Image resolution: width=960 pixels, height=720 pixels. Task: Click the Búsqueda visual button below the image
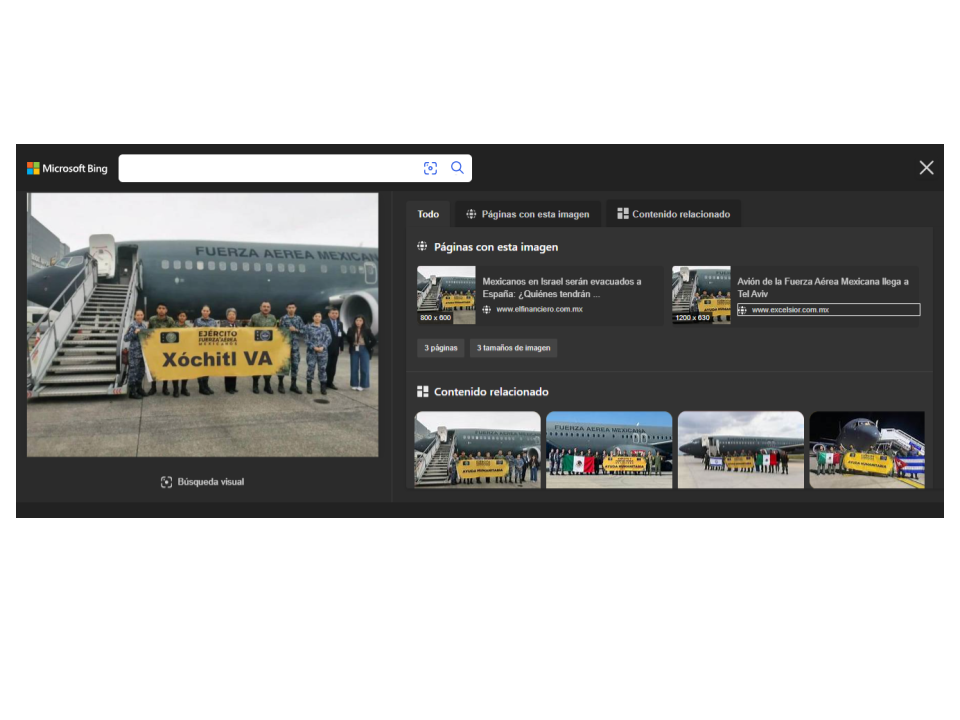coord(202,482)
